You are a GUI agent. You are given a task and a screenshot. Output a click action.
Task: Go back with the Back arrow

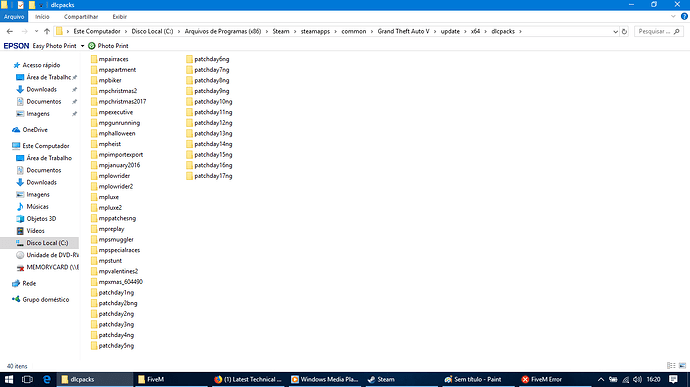tap(10, 31)
